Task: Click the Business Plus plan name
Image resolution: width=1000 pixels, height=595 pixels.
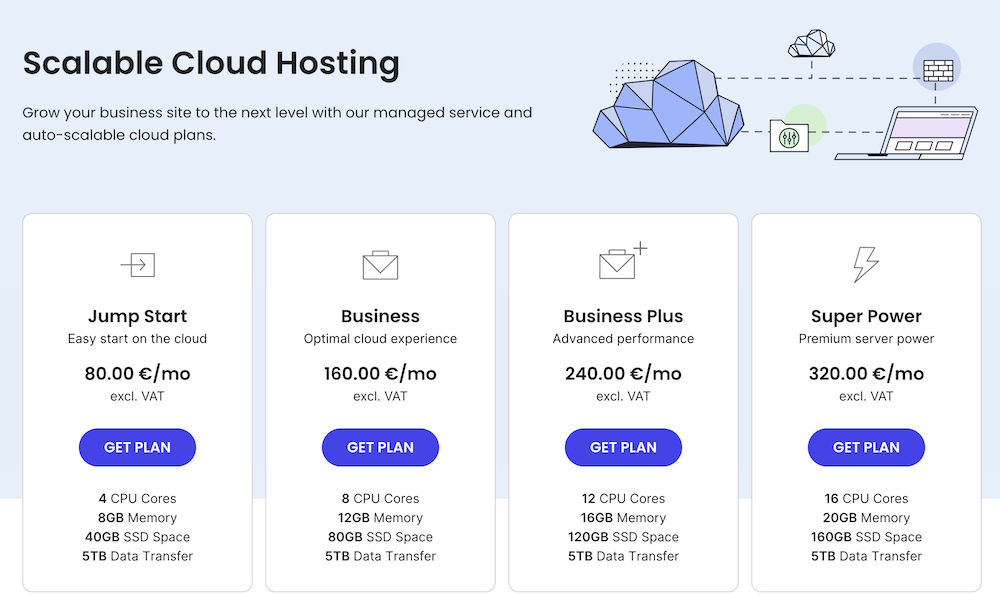Action: (623, 316)
